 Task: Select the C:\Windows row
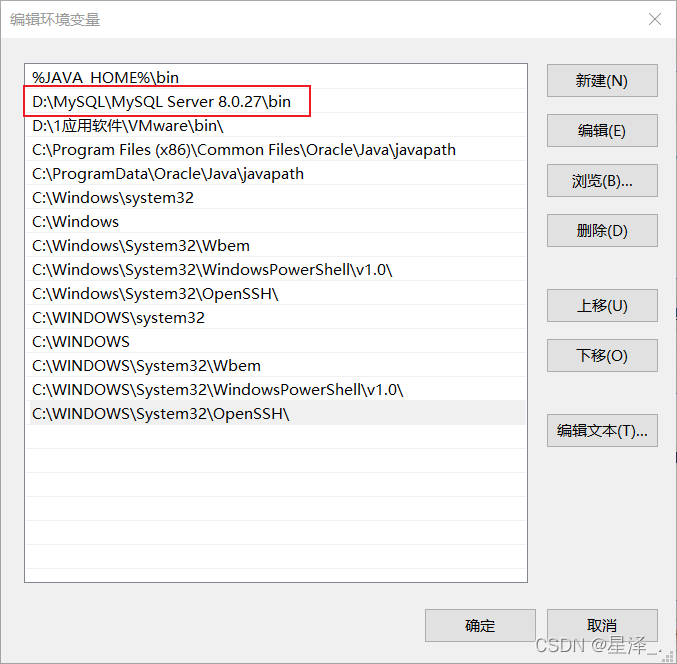276,221
